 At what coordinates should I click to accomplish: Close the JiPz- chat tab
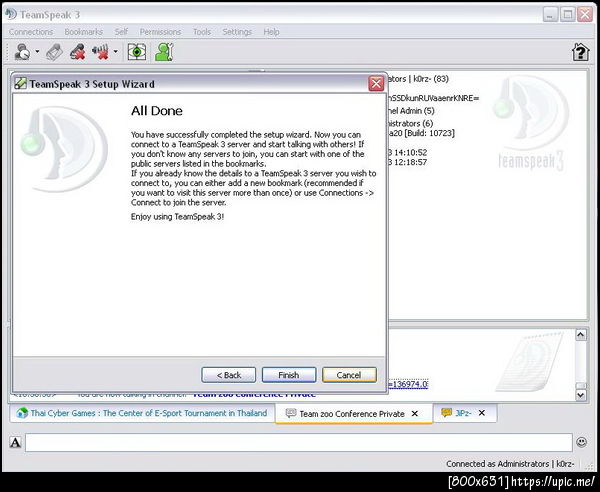pos(482,413)
